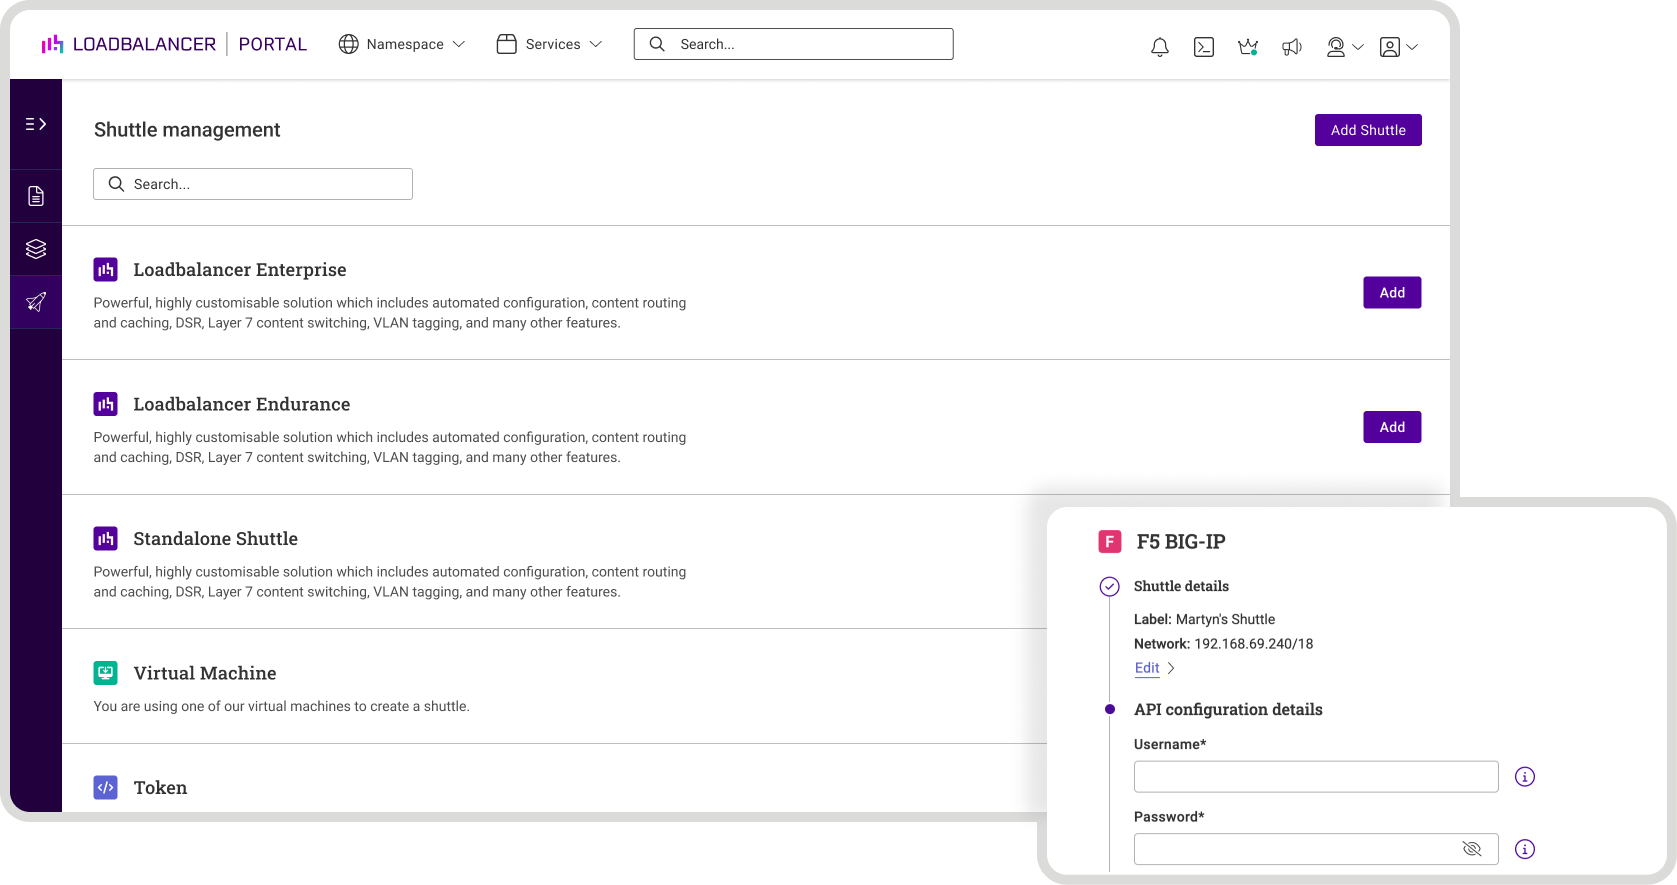Select the Token heading
Image resolution: width=1677 pixels, height=885 pixels.
160,788
